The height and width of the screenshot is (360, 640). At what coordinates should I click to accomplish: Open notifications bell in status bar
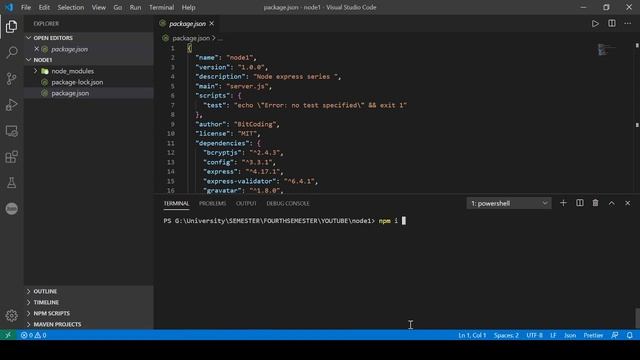point(629,335)
